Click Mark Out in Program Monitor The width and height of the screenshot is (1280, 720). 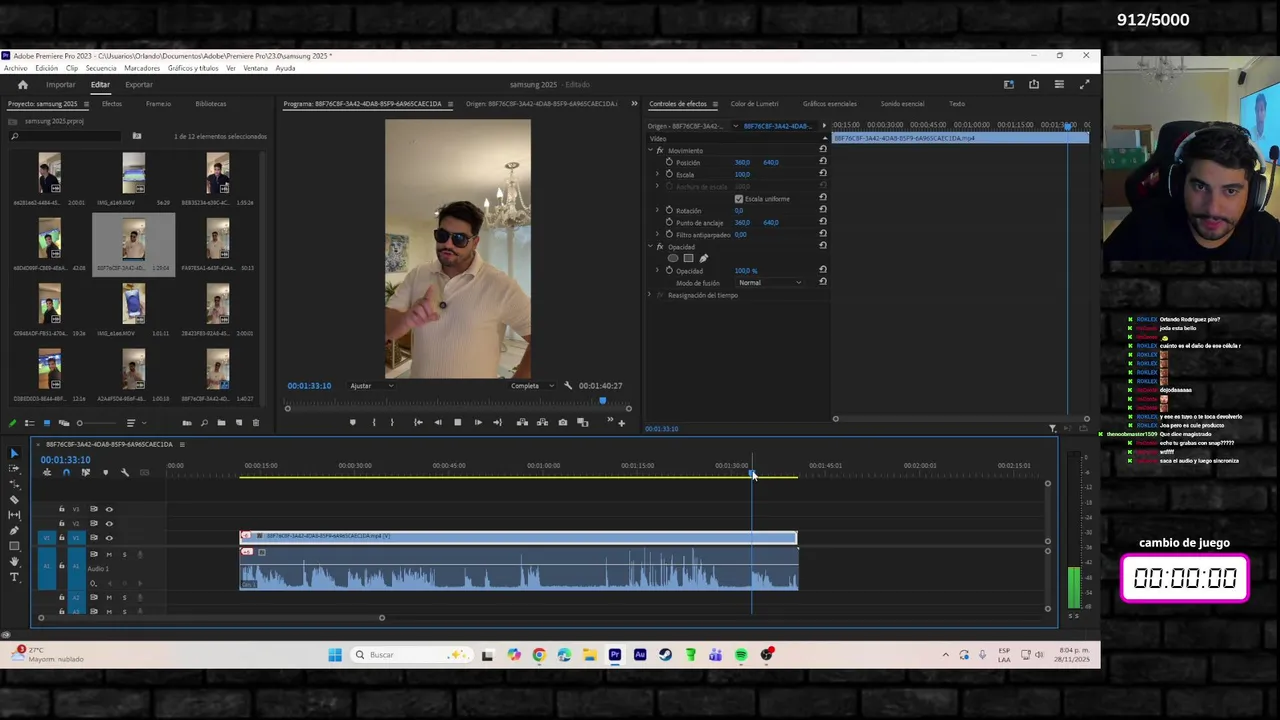(392, 423)
